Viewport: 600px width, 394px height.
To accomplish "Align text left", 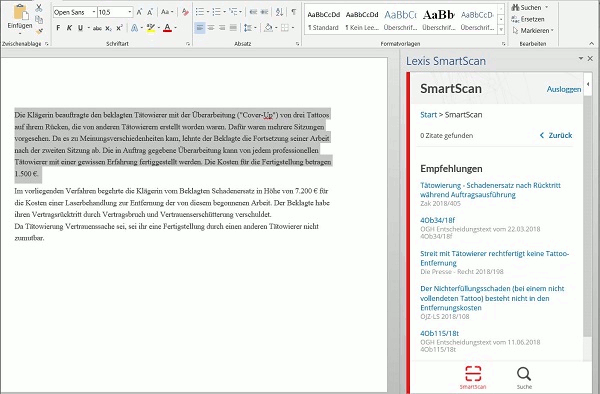I will (x=200, y=28).
